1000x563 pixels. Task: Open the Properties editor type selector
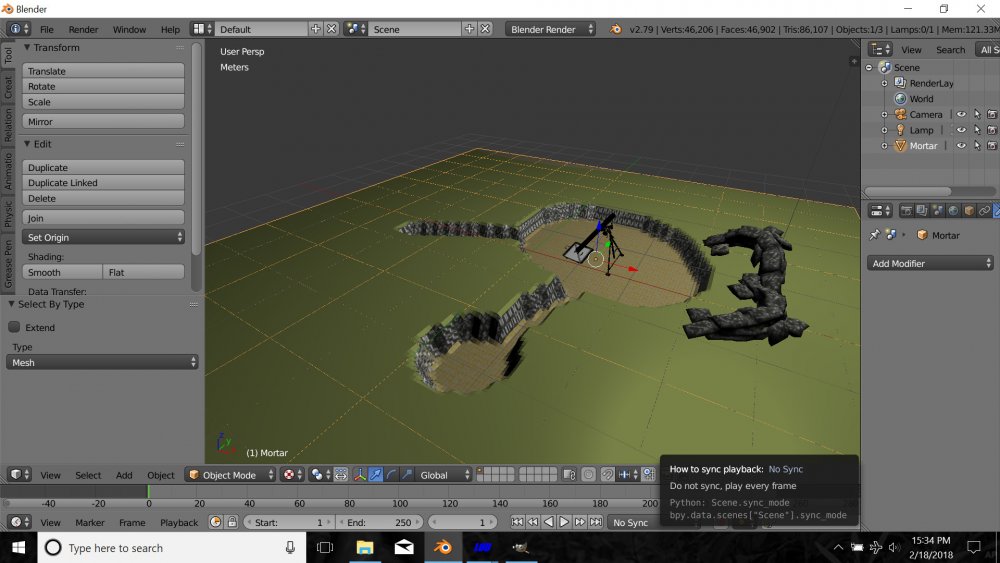(x=881, y=210)
